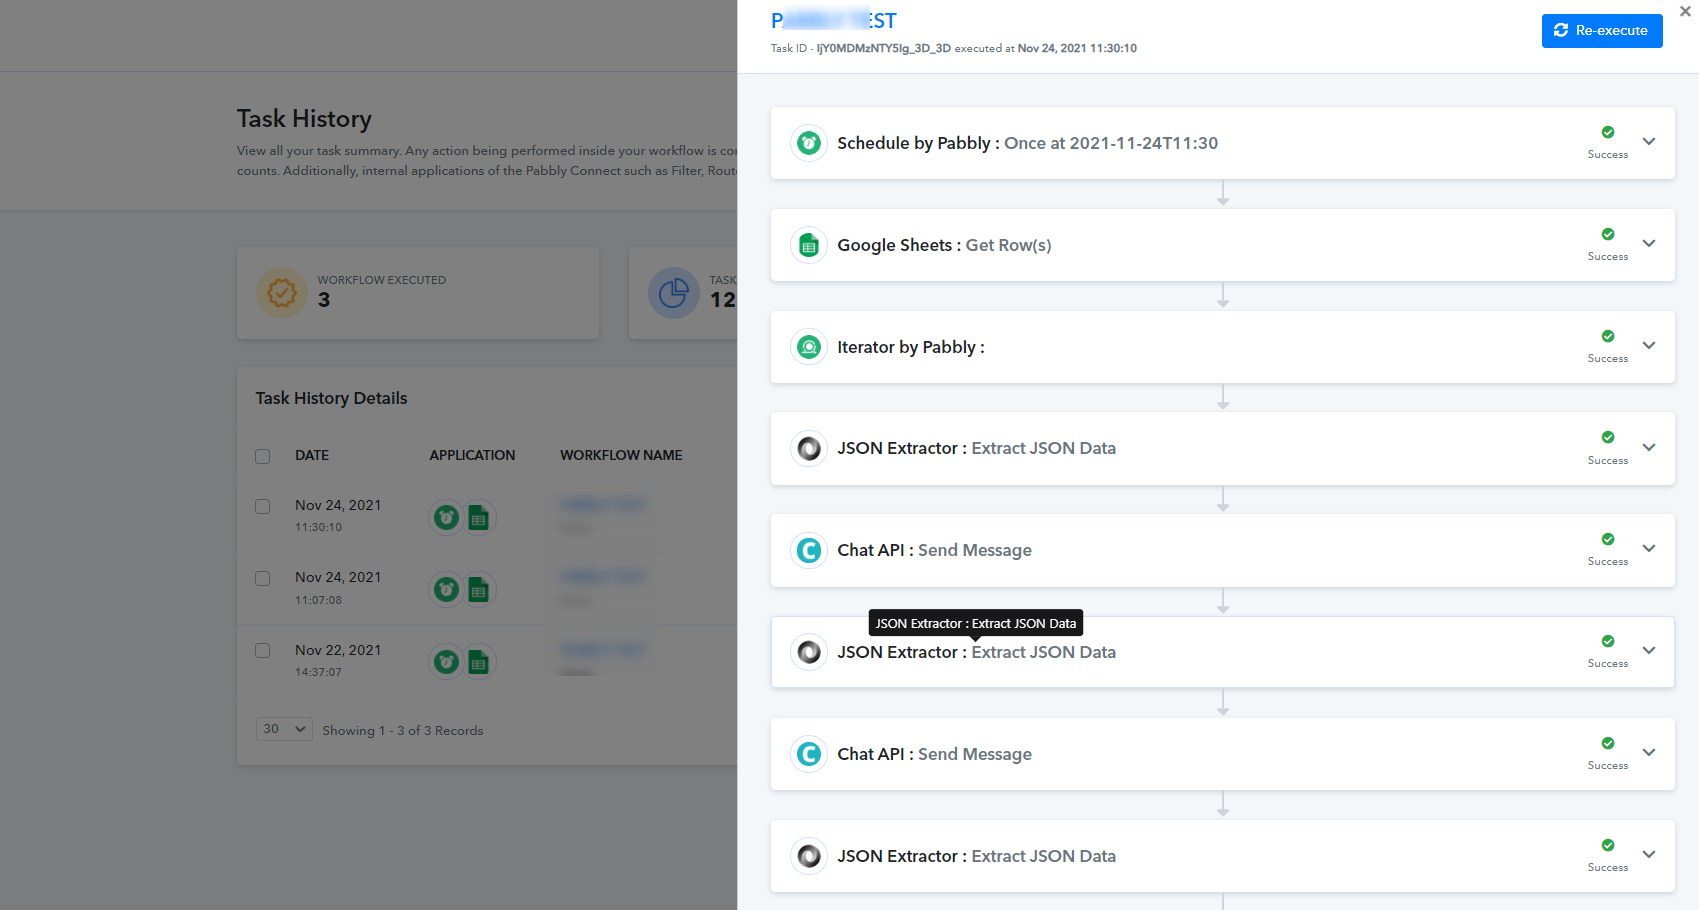Click the second Chat API step icon
The image size is (1699, 910).
[x=809, y=754]
